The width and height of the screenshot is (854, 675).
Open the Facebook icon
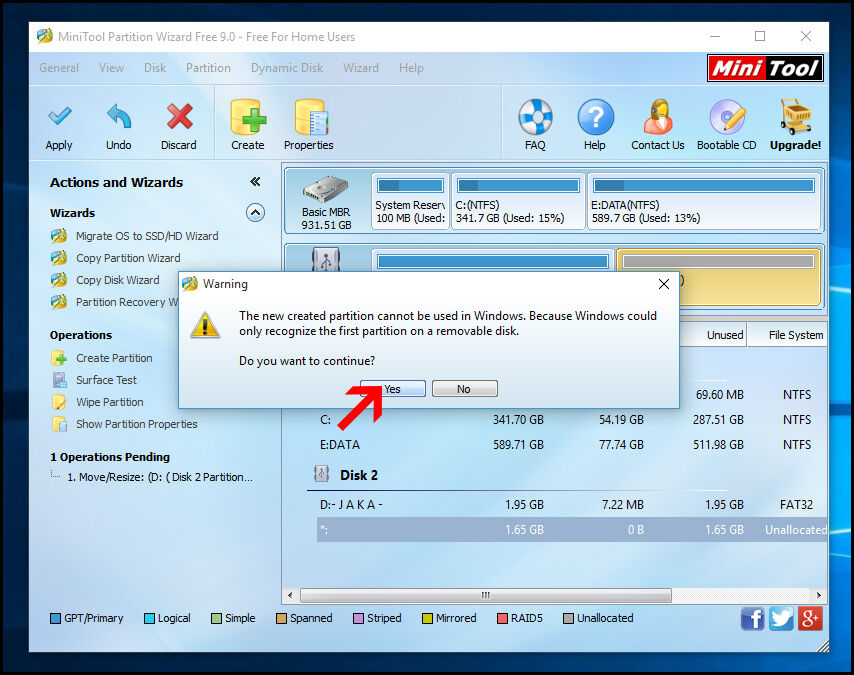753,619
